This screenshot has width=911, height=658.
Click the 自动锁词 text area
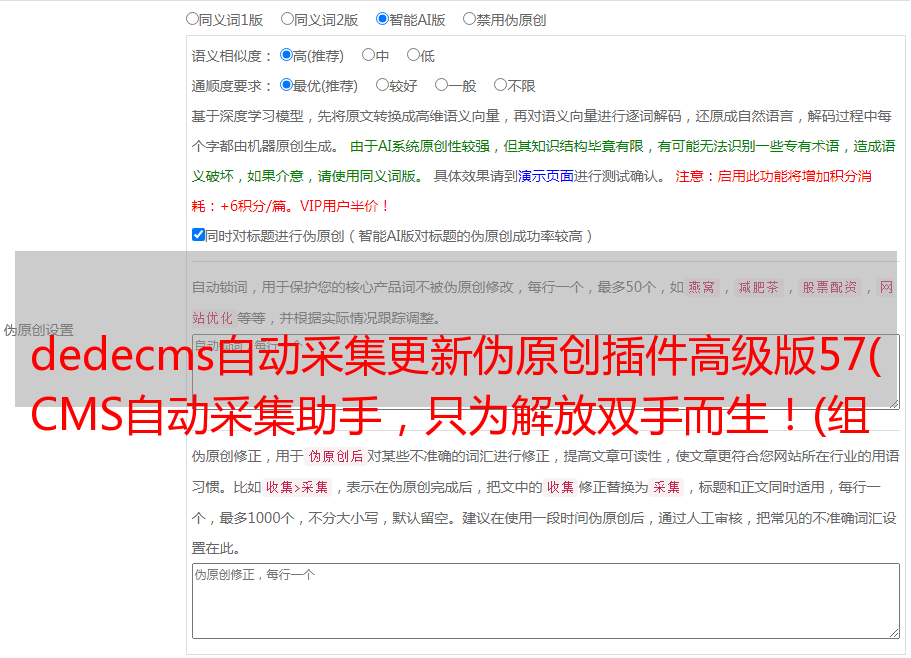[546, 372]
